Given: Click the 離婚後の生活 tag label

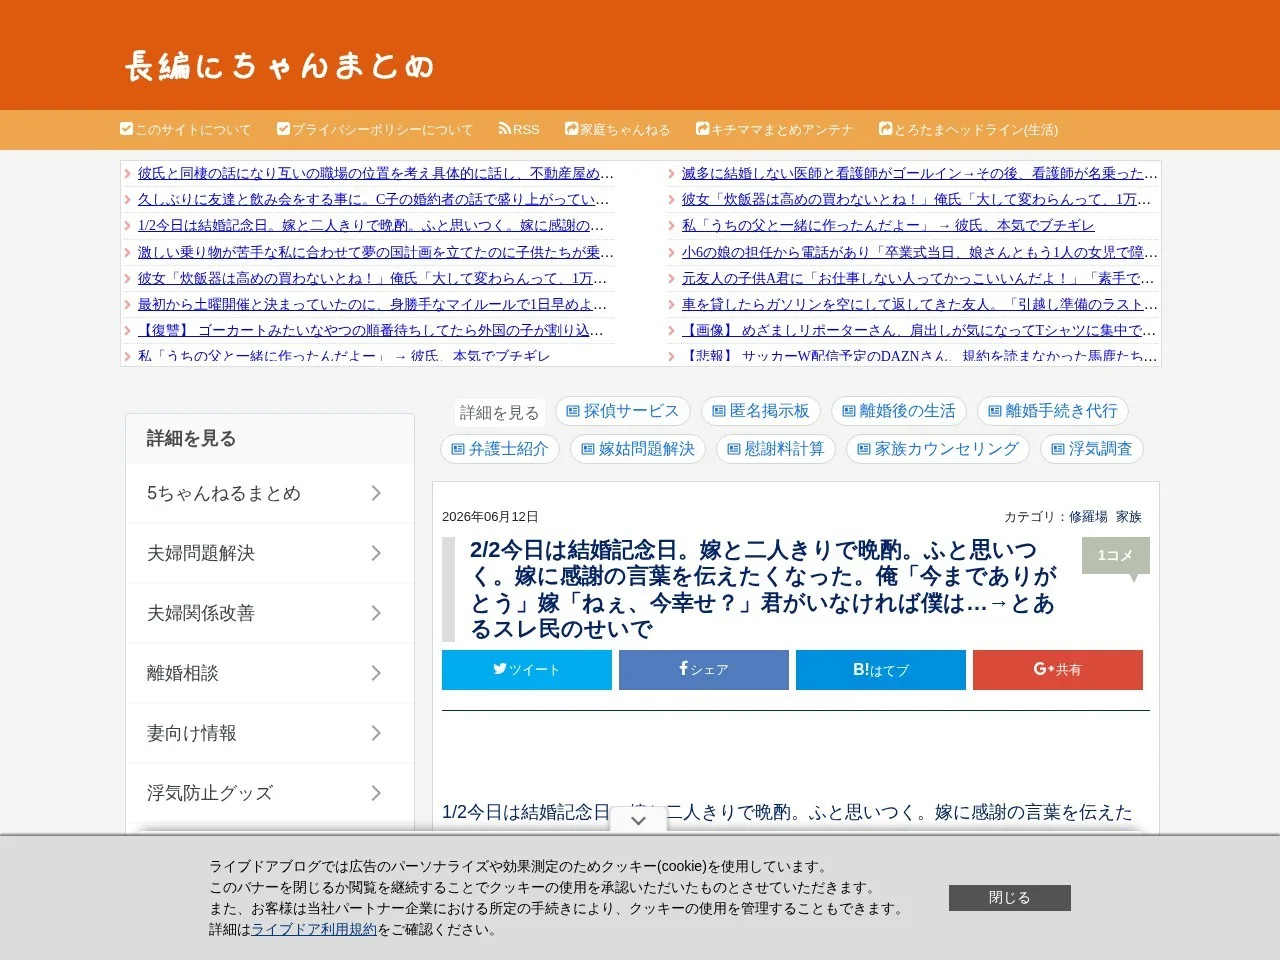Looking at the screenshot, I should tap(908, 411).
